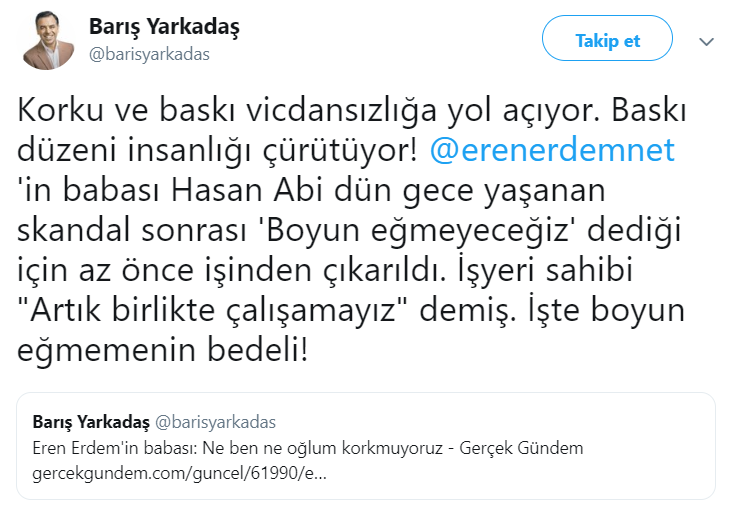730x513 pixels.
Task: Click the bold Barış Yarkadaş header name
Action: pos(164,28)
